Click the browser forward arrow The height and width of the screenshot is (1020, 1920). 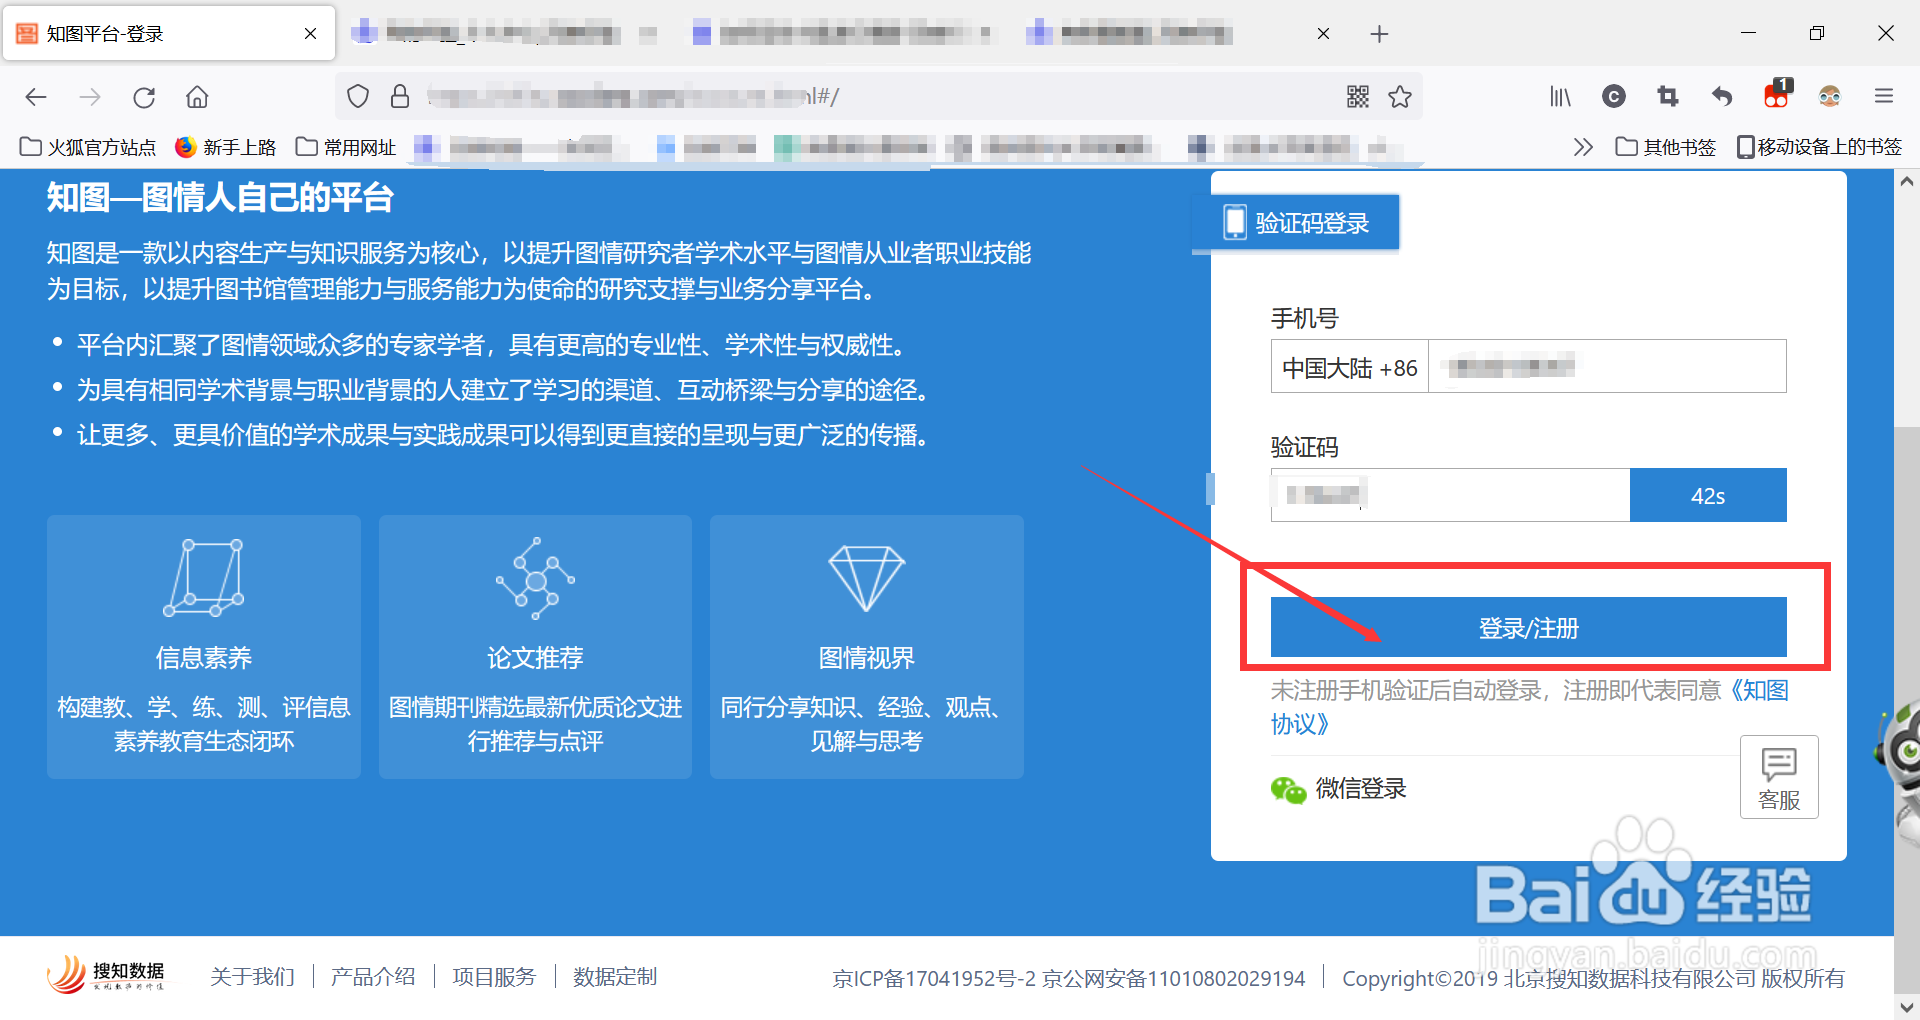coord(90,97)
